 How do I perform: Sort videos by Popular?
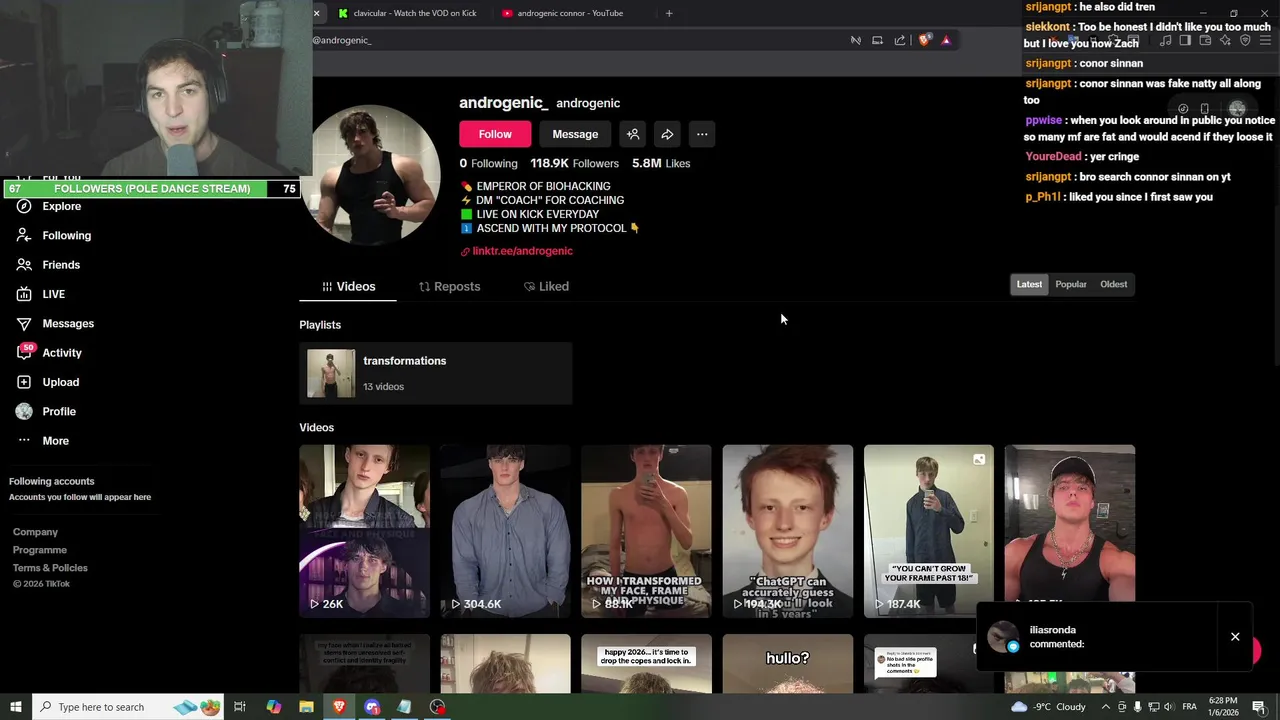click(x=1071, y=284)
